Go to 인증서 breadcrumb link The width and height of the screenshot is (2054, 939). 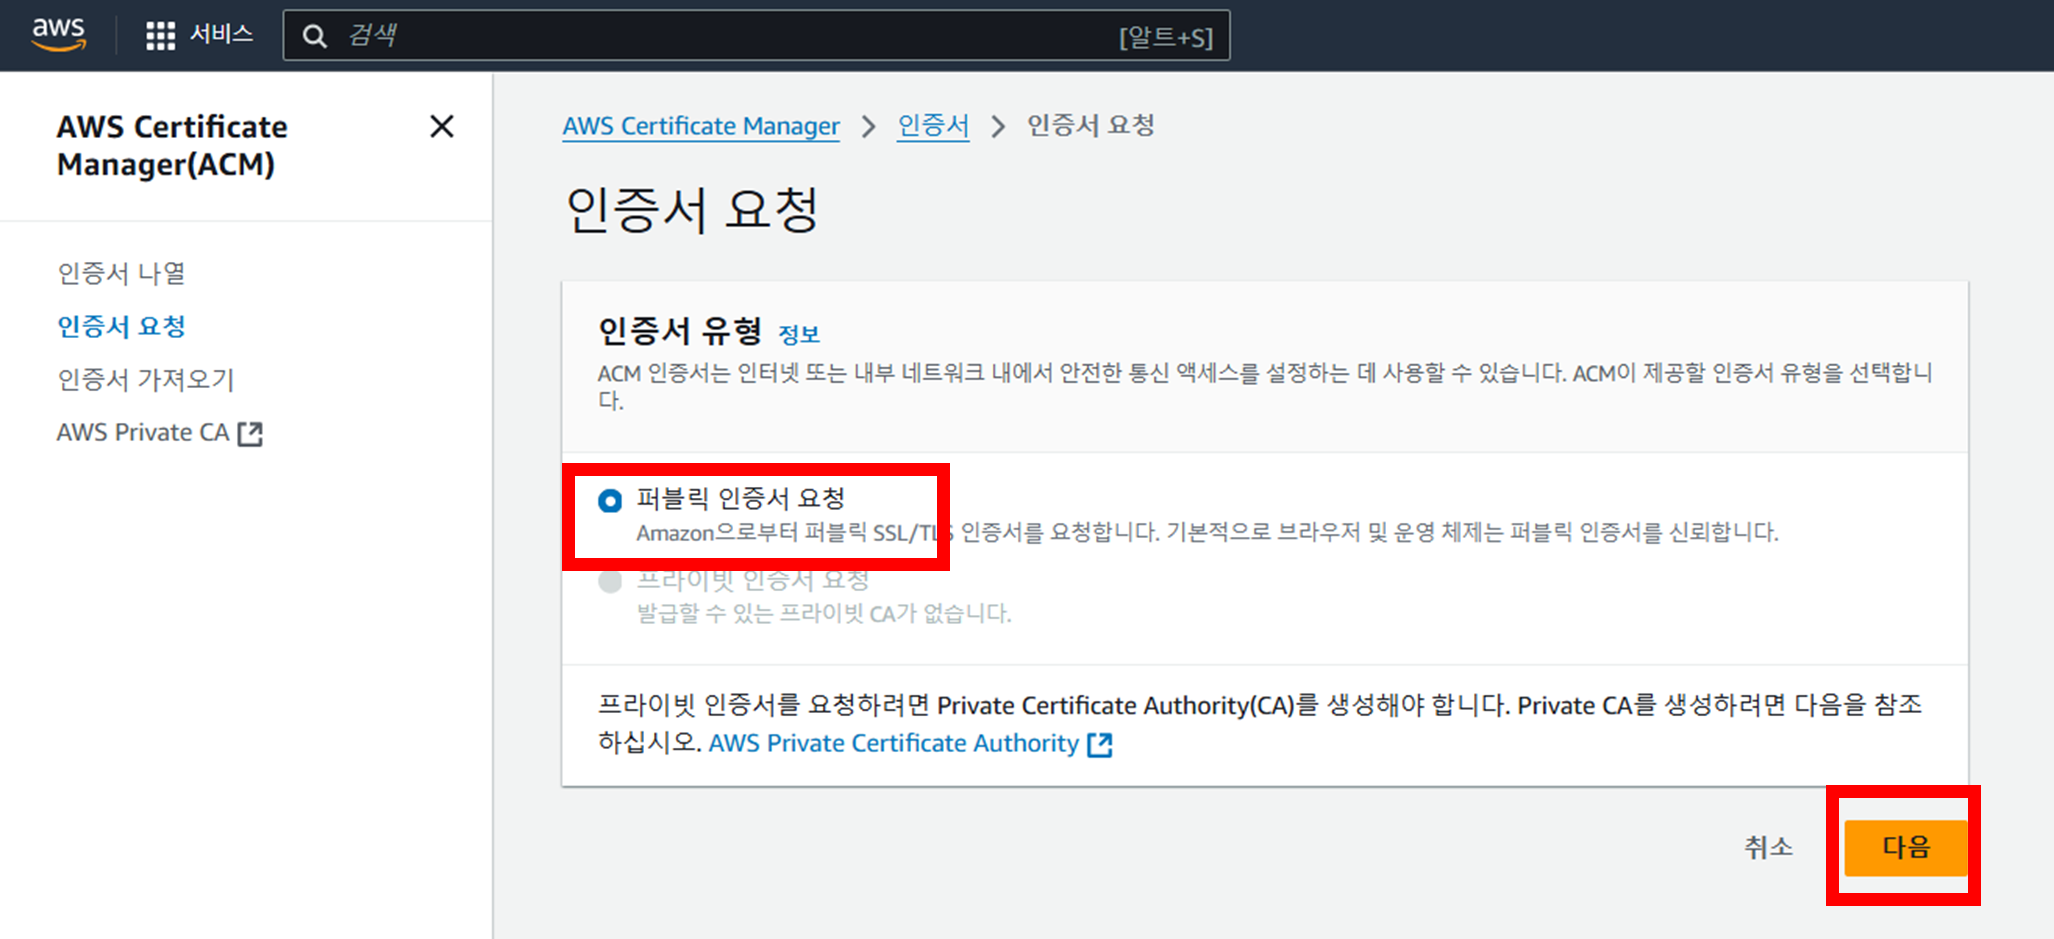(x=933, y=126)
